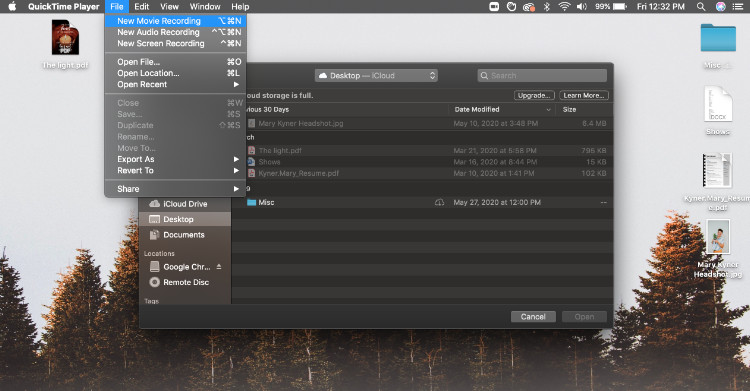Click the iCloud download icon for Misc
Viewport: 750px width, 391px height.
click(x=439, y=202)
